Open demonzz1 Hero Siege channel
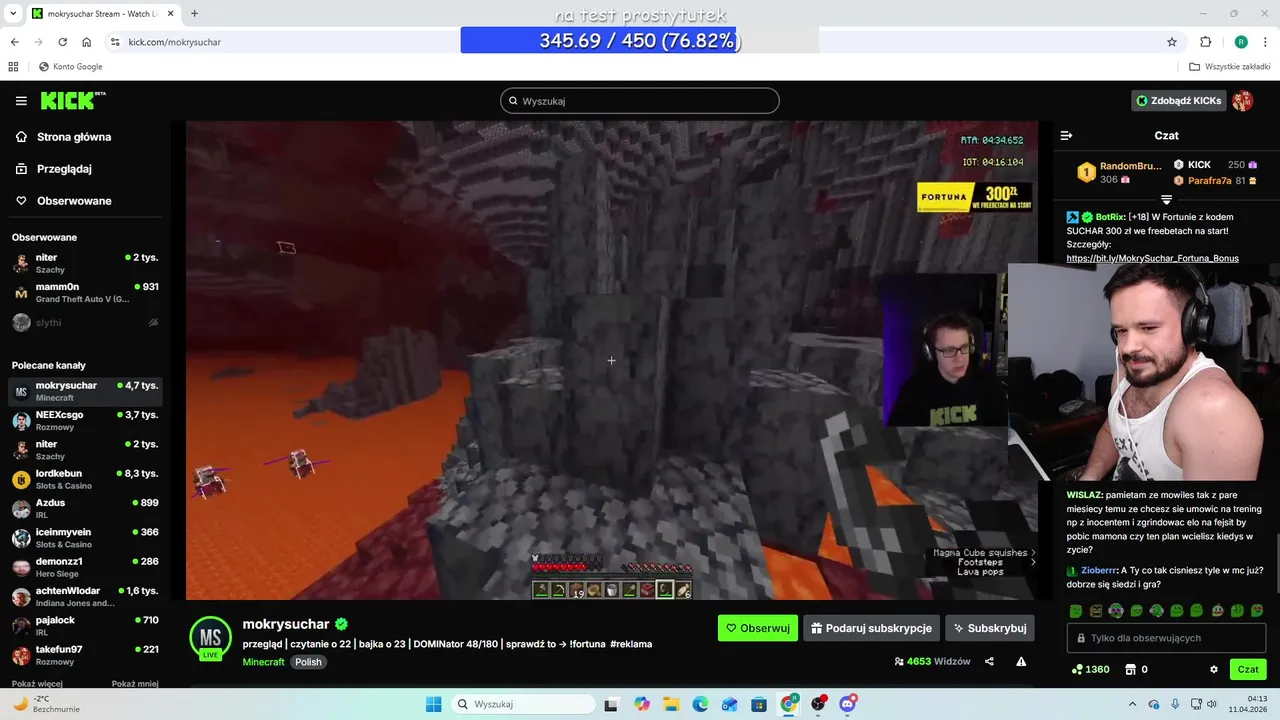This screenshot has height=720, width=1280. point(85,568)
